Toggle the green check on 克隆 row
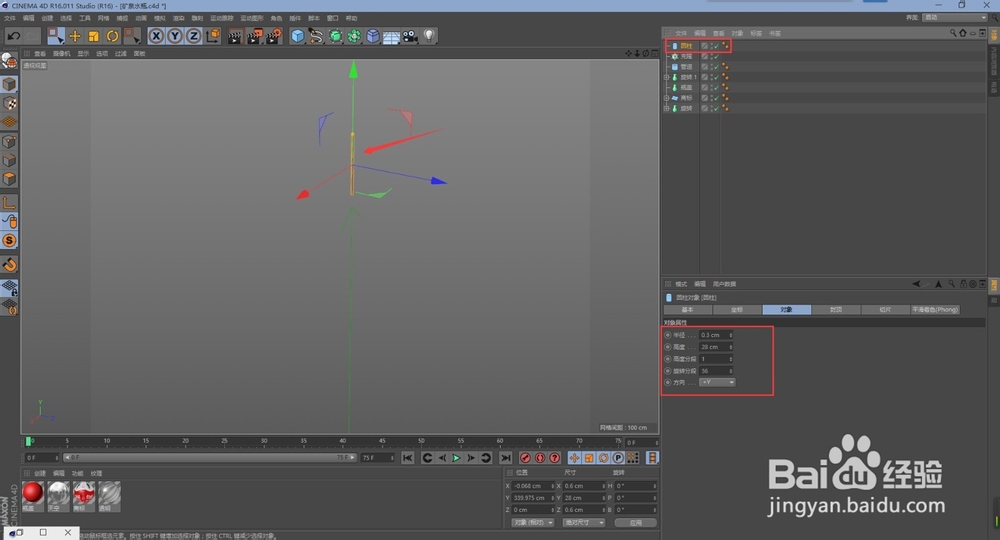Screen dimensions: 1000x540 [716, 56]
